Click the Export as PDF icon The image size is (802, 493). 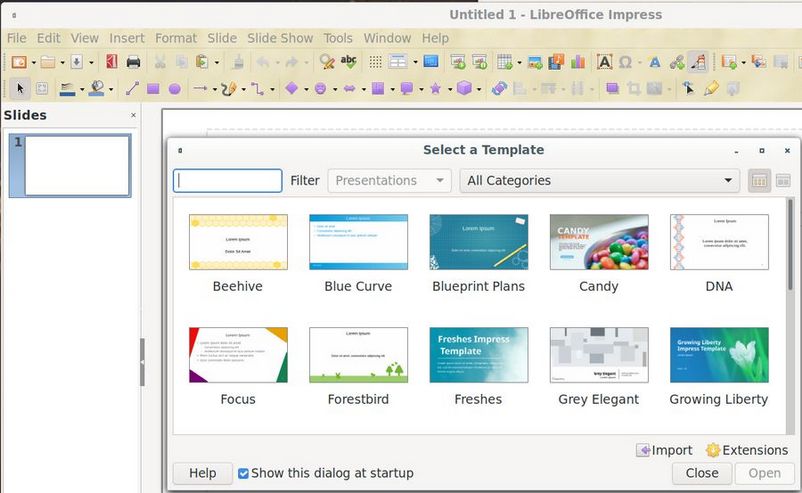pos(111,62)
